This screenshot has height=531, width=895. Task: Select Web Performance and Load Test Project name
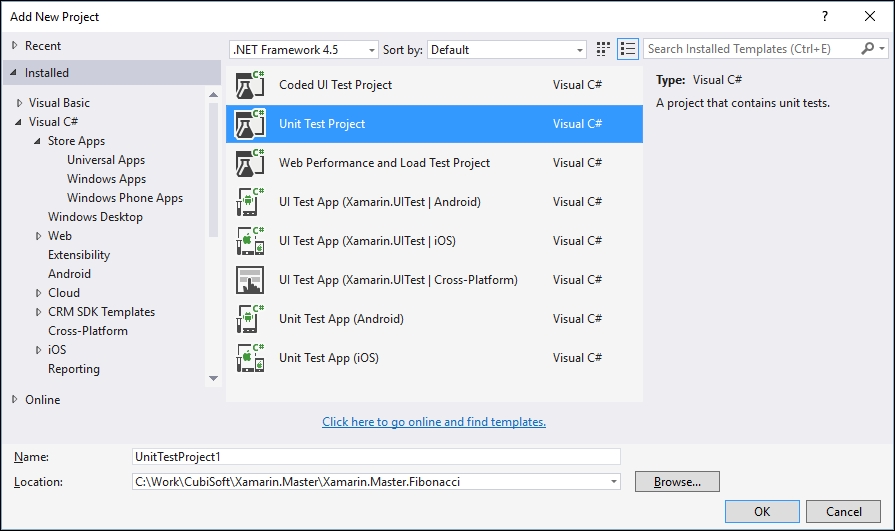click(x=385, y=163)
